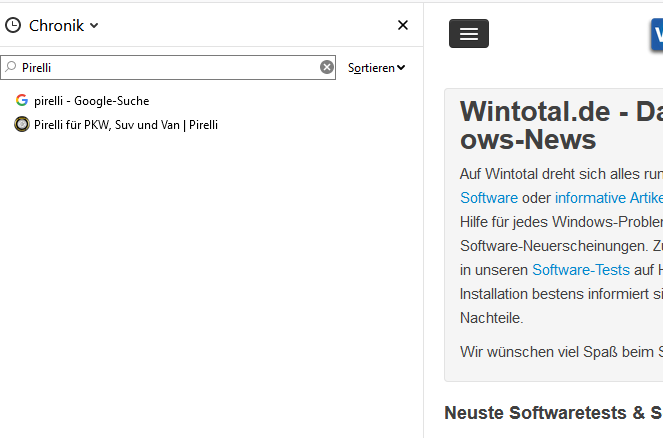Click the blue Wintotal logo
The height and width of the screenshot is (438, 663).
pyautogui.click(x=656, y=35)
